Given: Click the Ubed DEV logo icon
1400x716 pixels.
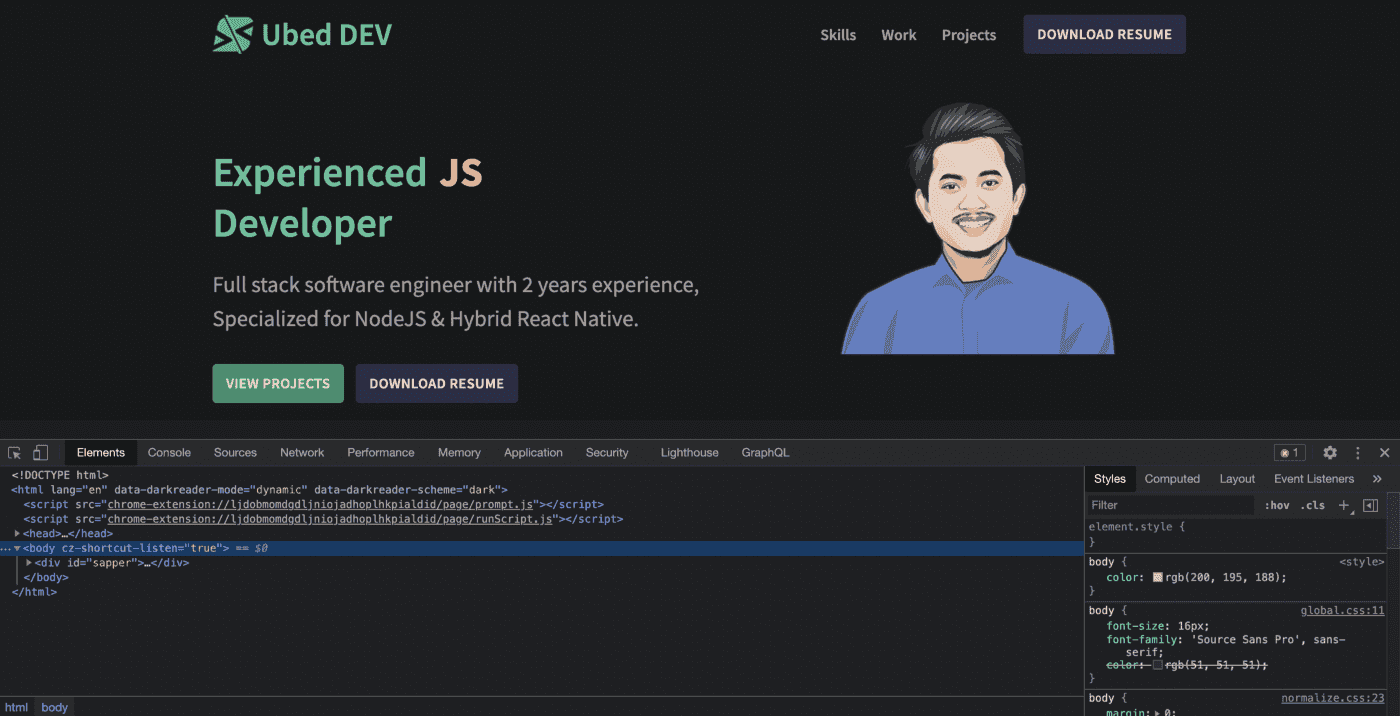Looking at the screenshot, I should pos(233,34).
